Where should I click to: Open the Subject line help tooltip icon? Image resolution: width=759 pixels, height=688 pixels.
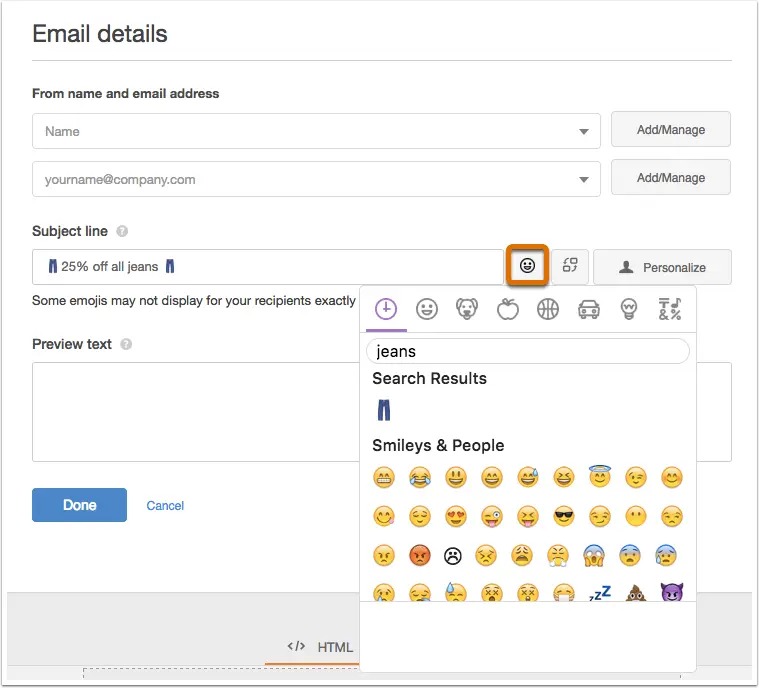click(x=122, y=231)
